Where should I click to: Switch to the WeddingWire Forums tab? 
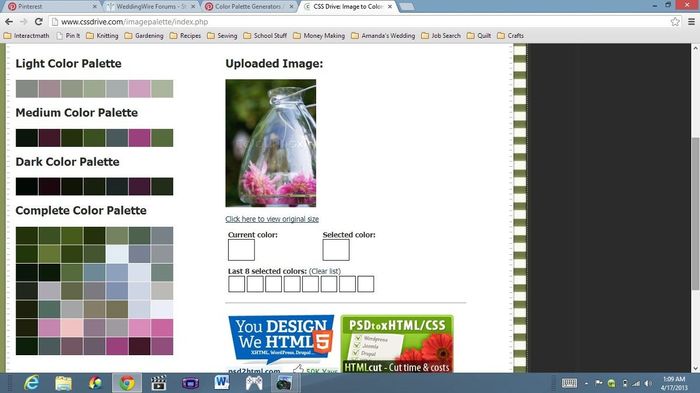(151, 7)
